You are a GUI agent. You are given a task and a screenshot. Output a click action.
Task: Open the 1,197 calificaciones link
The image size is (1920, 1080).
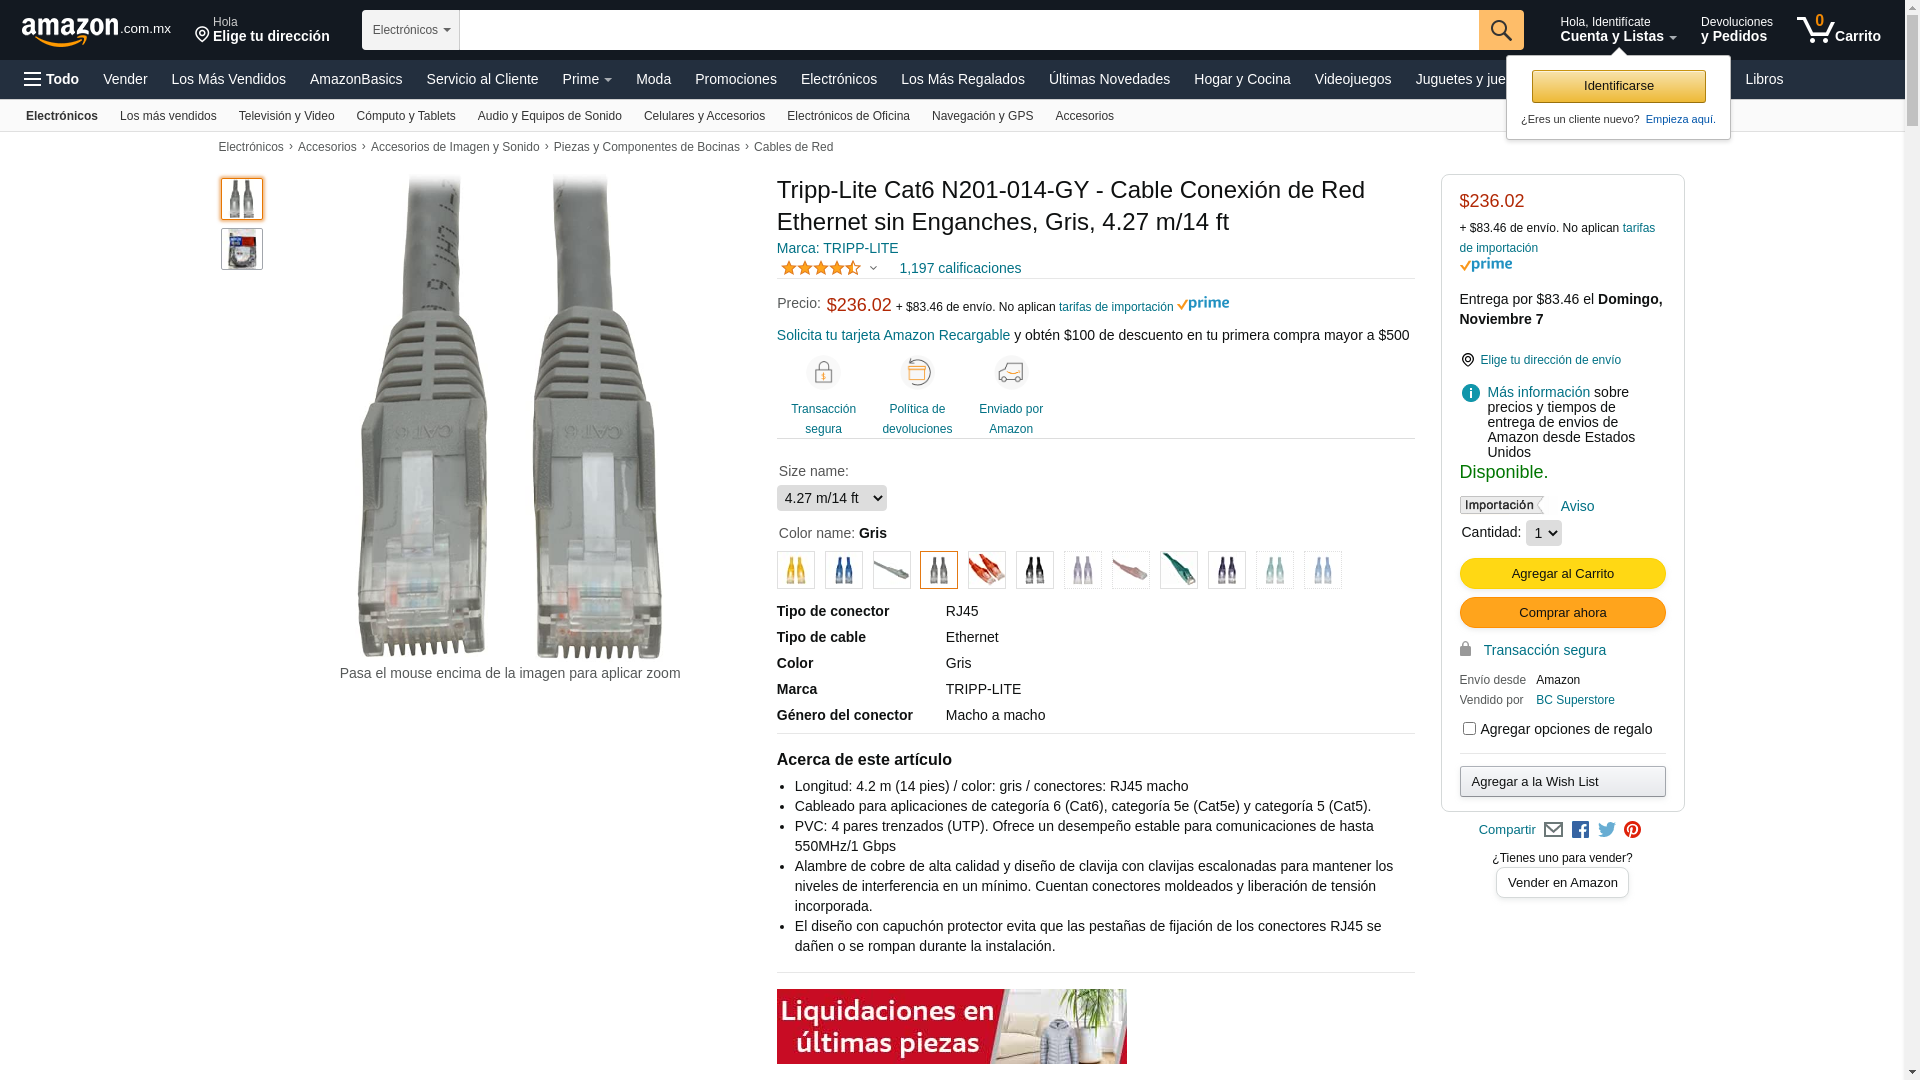click(x=960, y=268)
